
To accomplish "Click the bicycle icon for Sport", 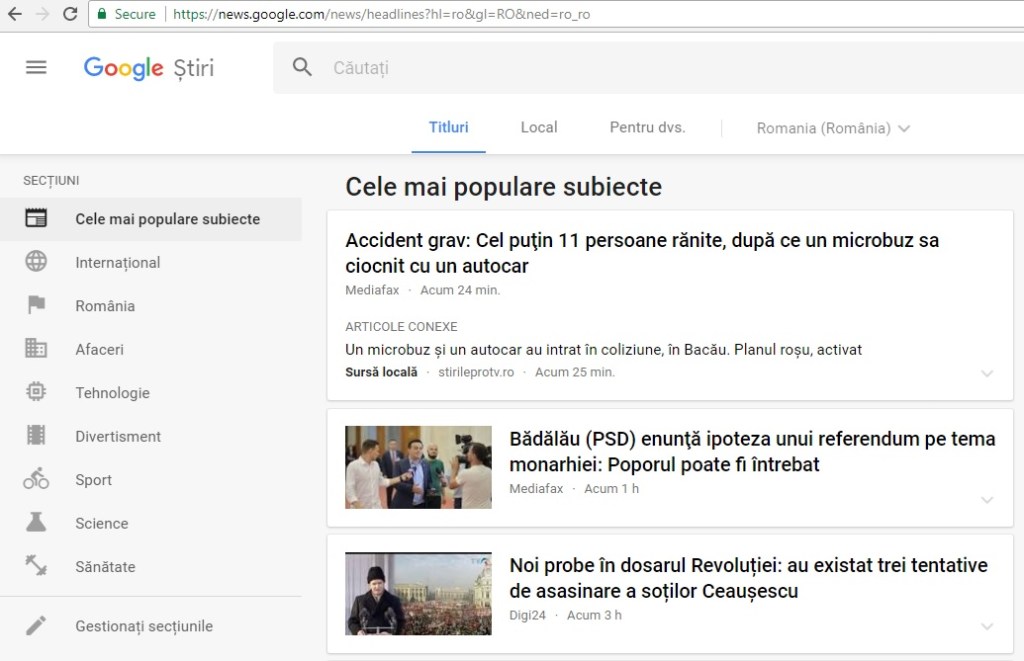I will pos(36,479).
